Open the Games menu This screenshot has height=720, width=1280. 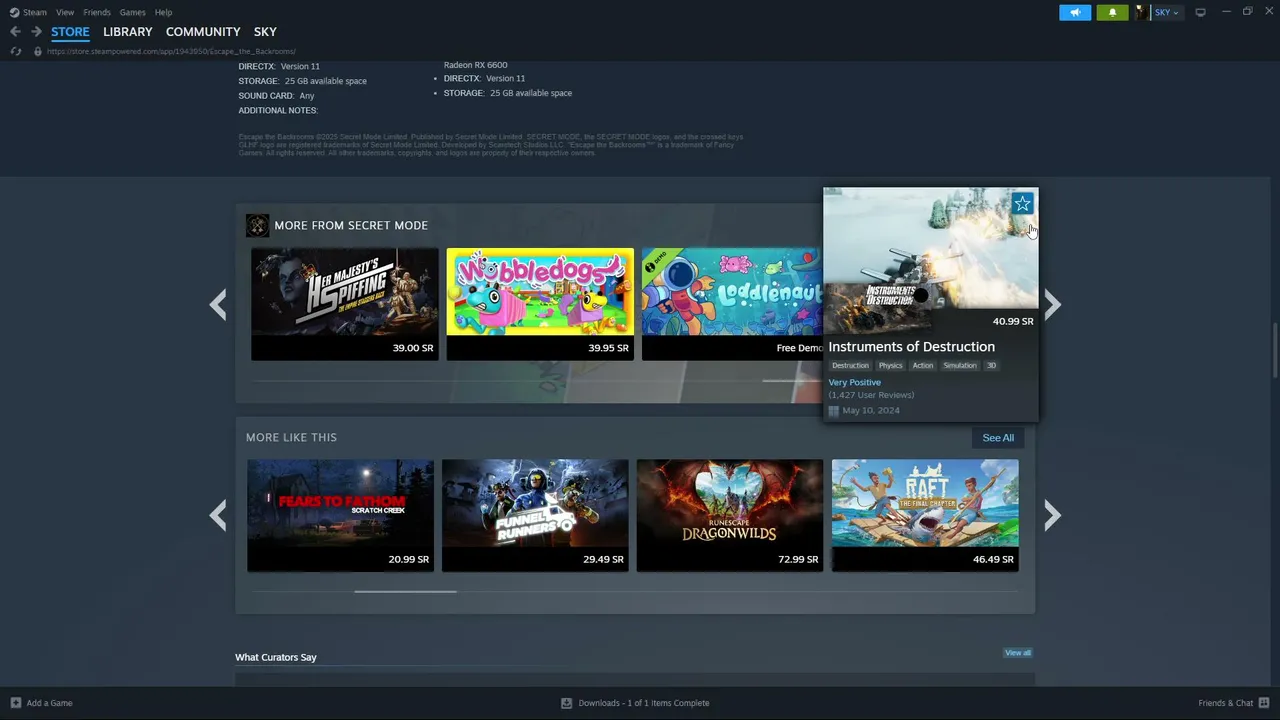tap(132, 12)
